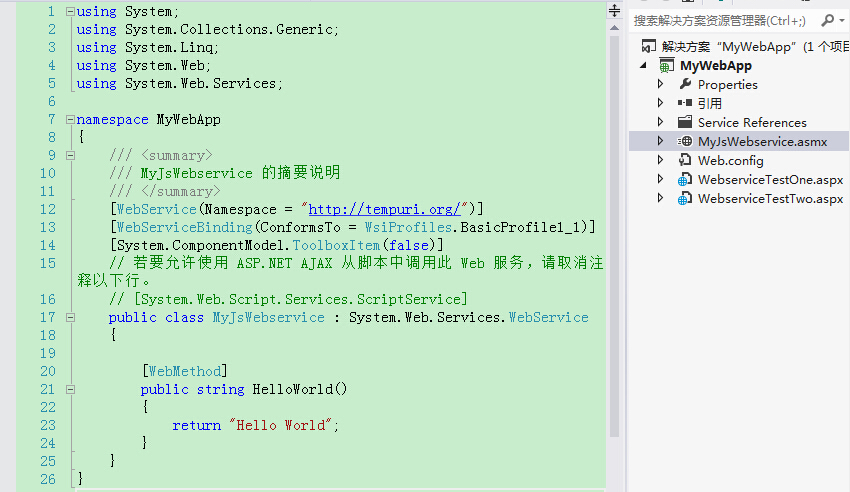Collapse the using directives block at line 1

(x=70, y=11)
